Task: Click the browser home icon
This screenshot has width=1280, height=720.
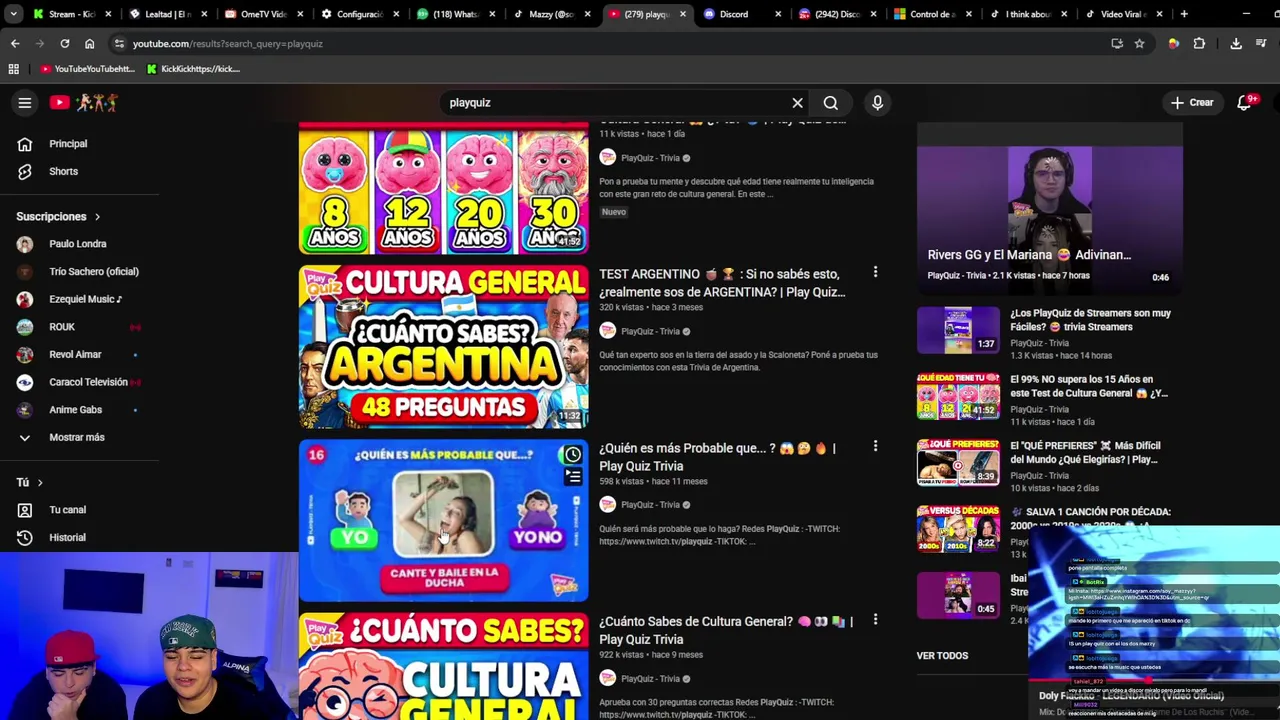Action: [x=90, y=44]
